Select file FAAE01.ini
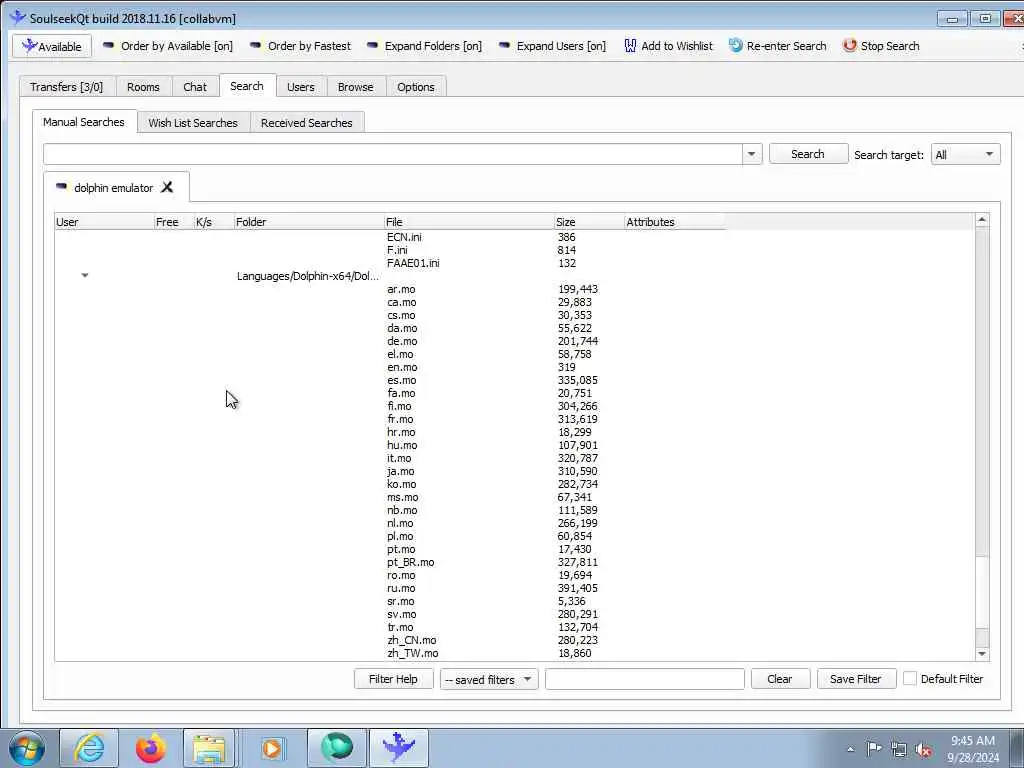This screenshot has width=1024, height=768. 413,263
